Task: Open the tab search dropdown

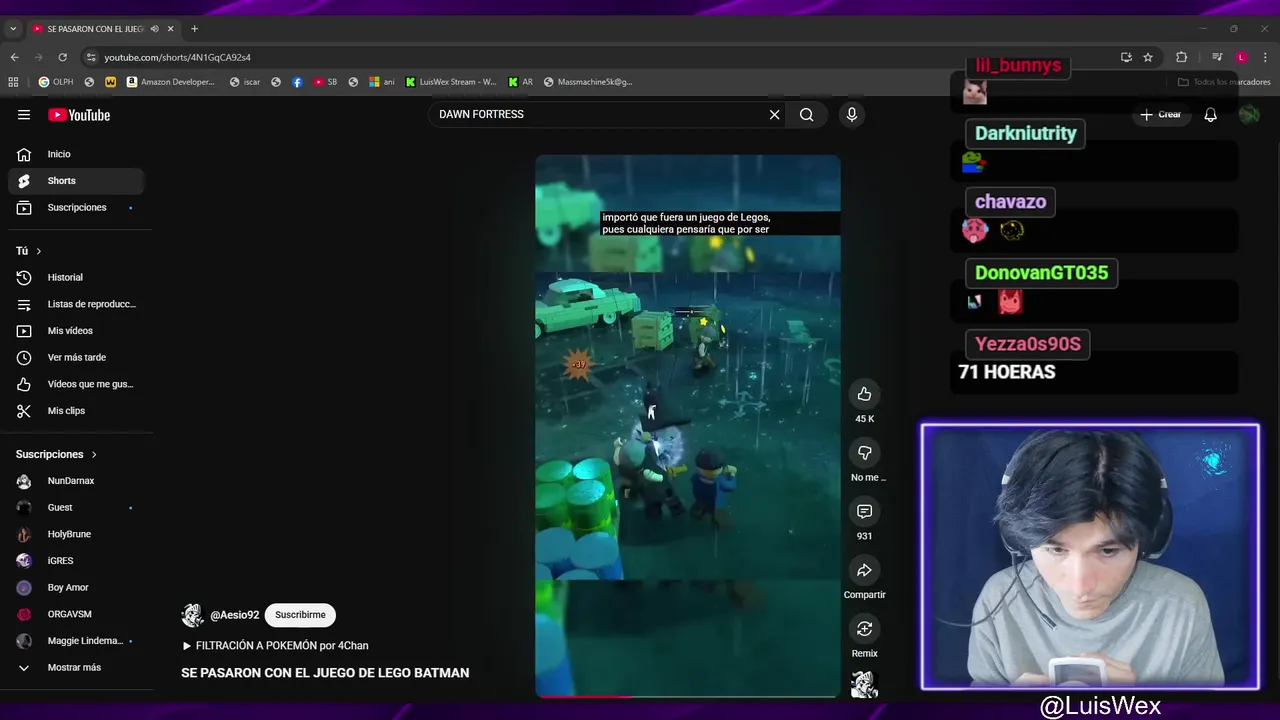Action: tap(13, 29)
